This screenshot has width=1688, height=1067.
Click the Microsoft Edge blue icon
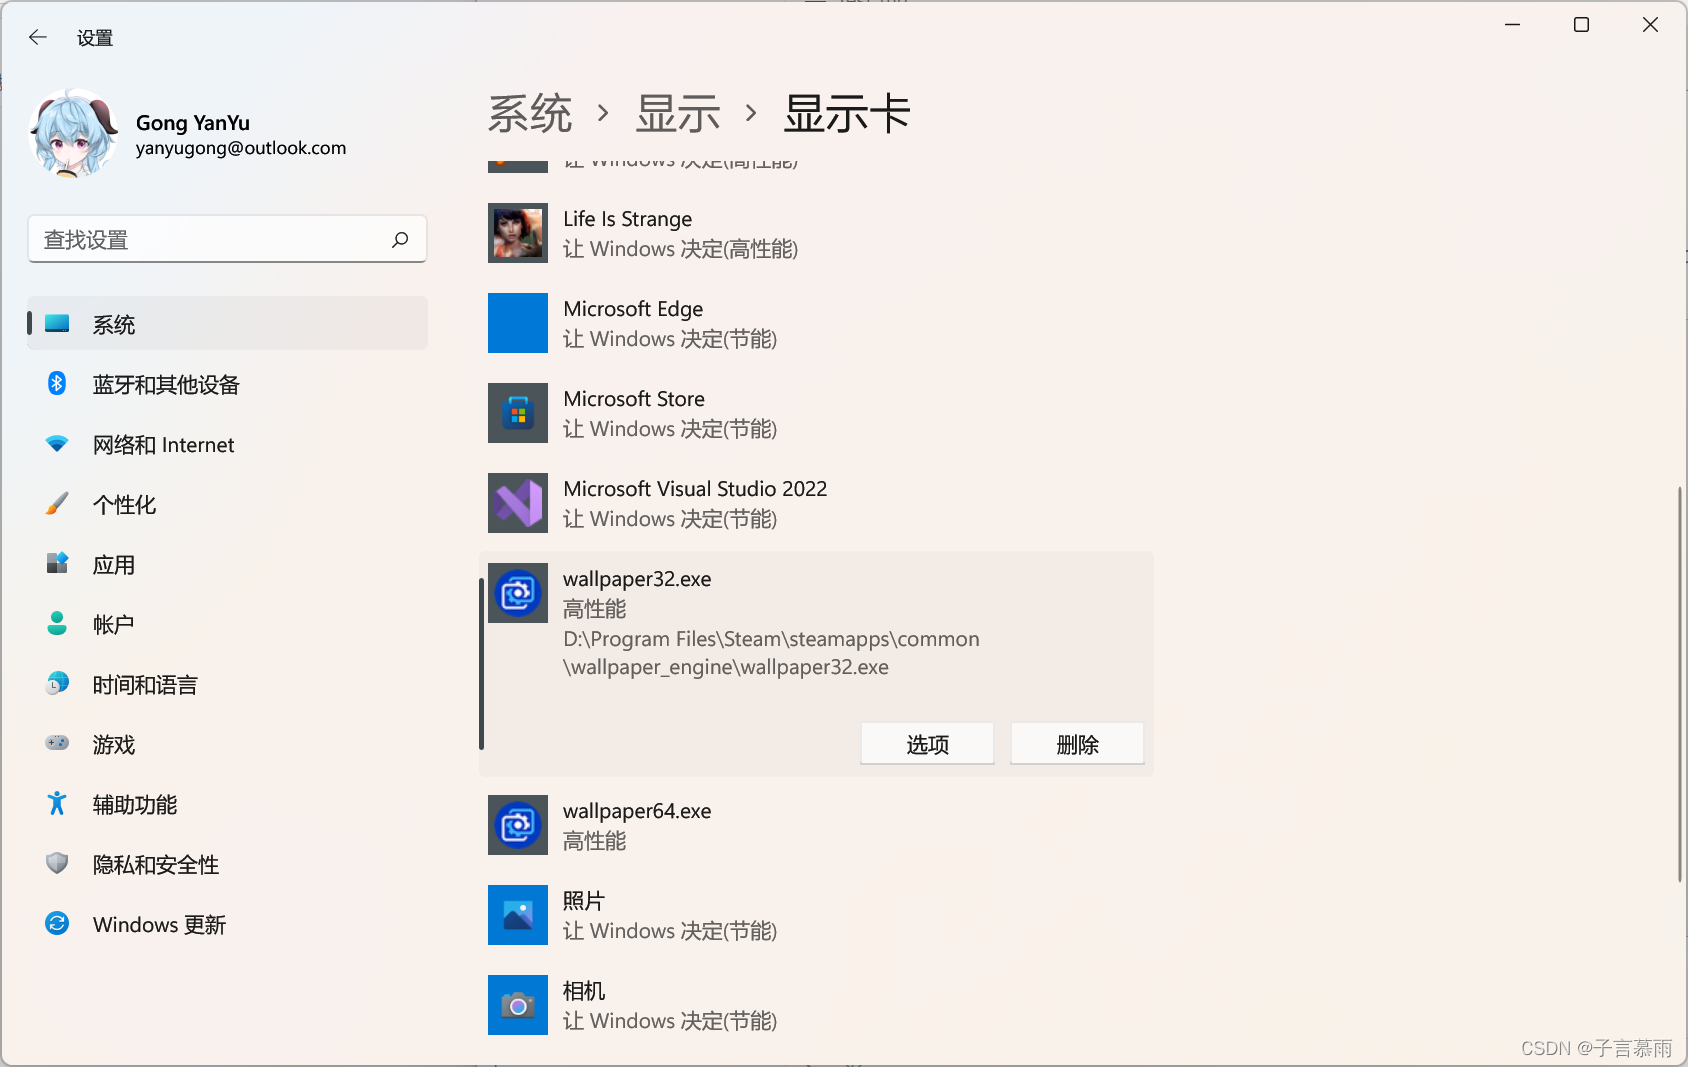(518, 323)
